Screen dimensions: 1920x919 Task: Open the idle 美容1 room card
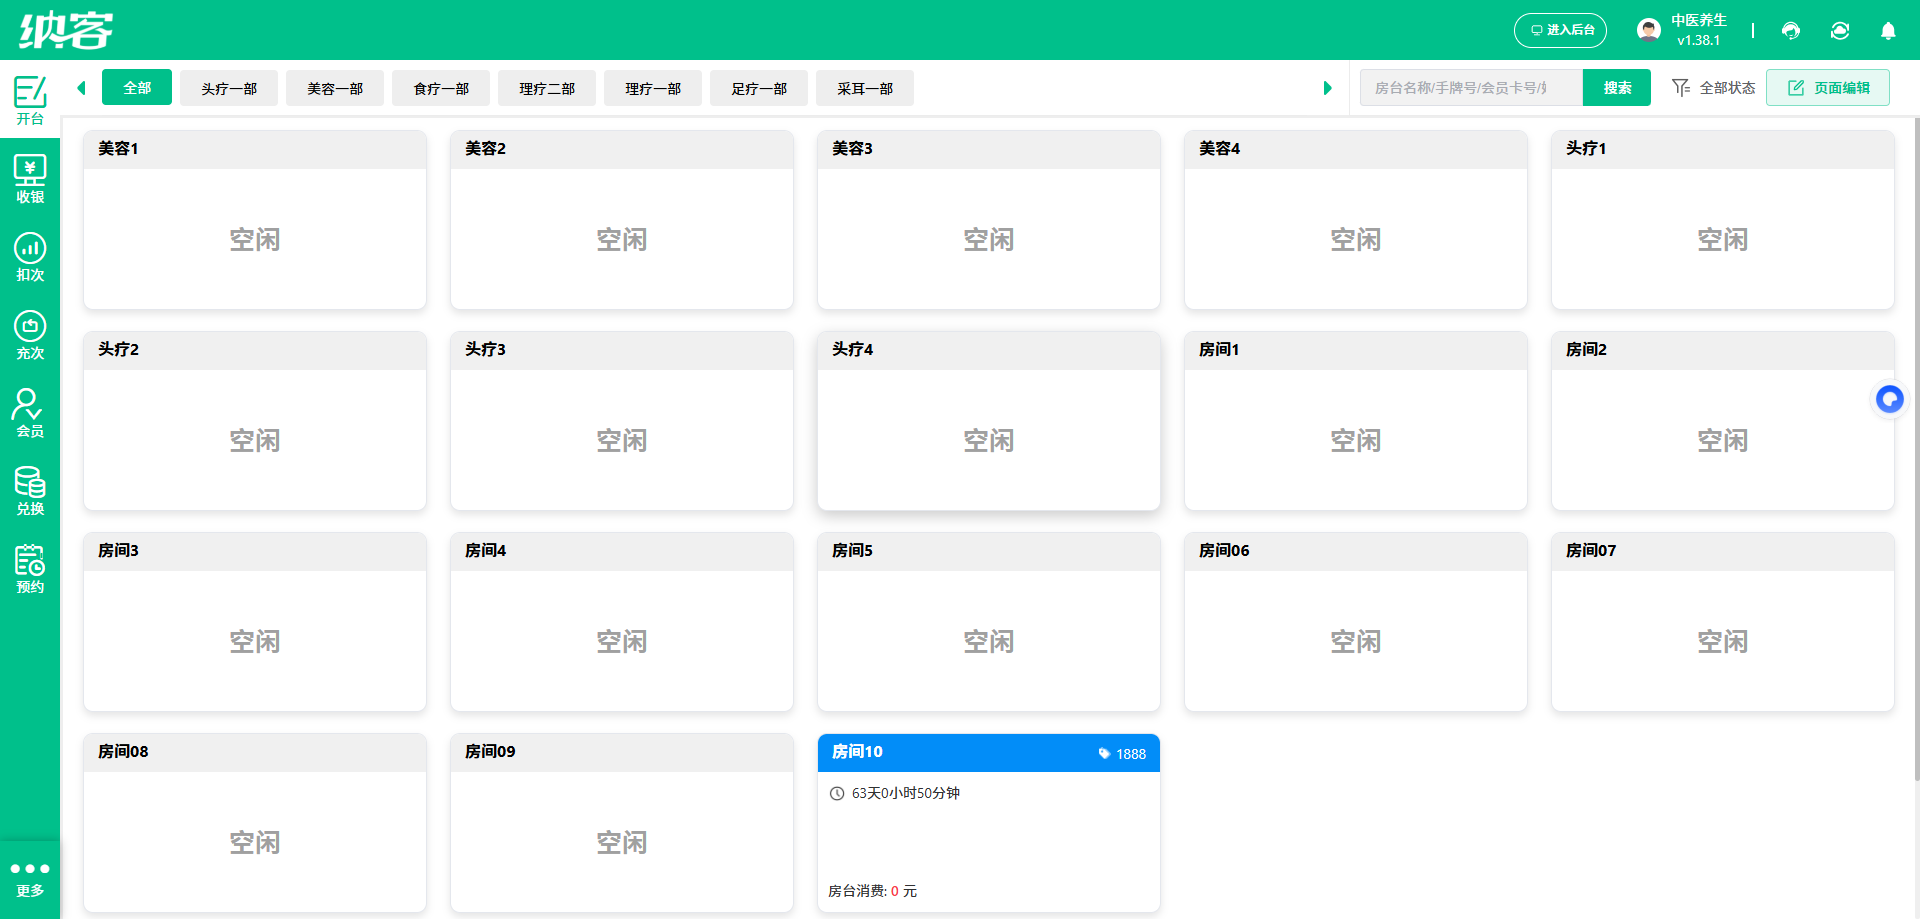coord(255,220)
